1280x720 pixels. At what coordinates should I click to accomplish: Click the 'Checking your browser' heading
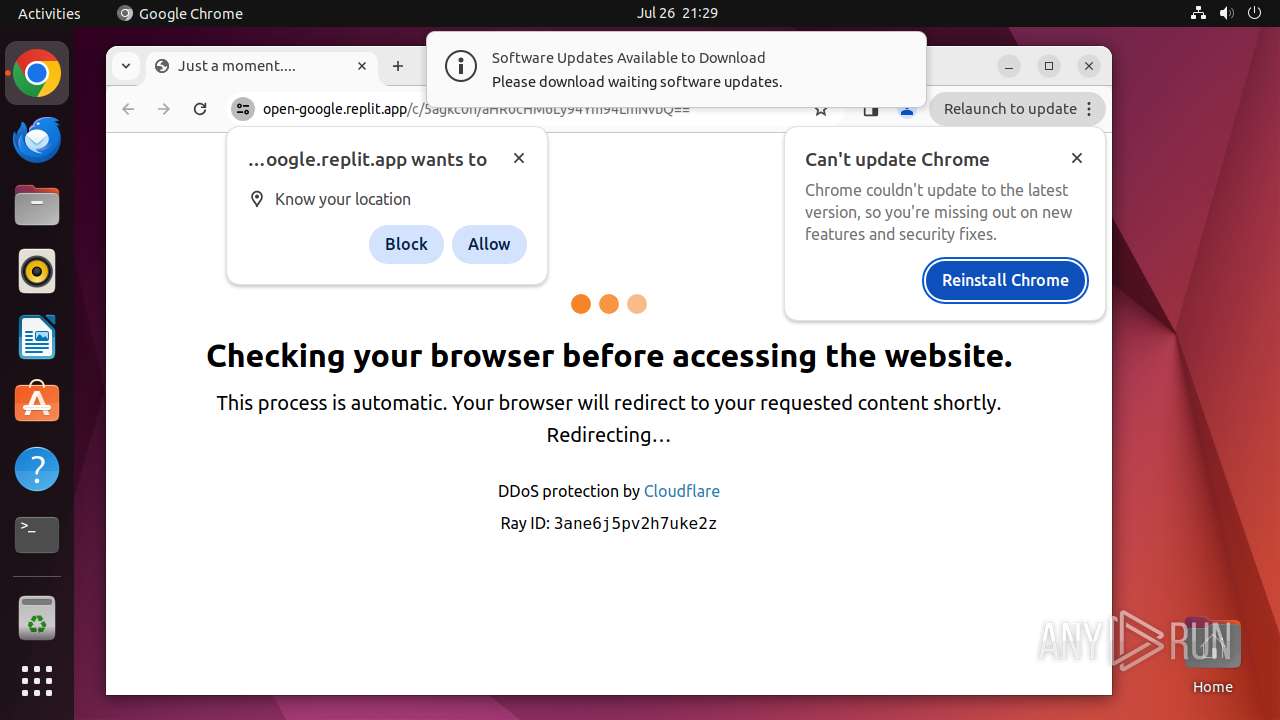coord(609,356)
